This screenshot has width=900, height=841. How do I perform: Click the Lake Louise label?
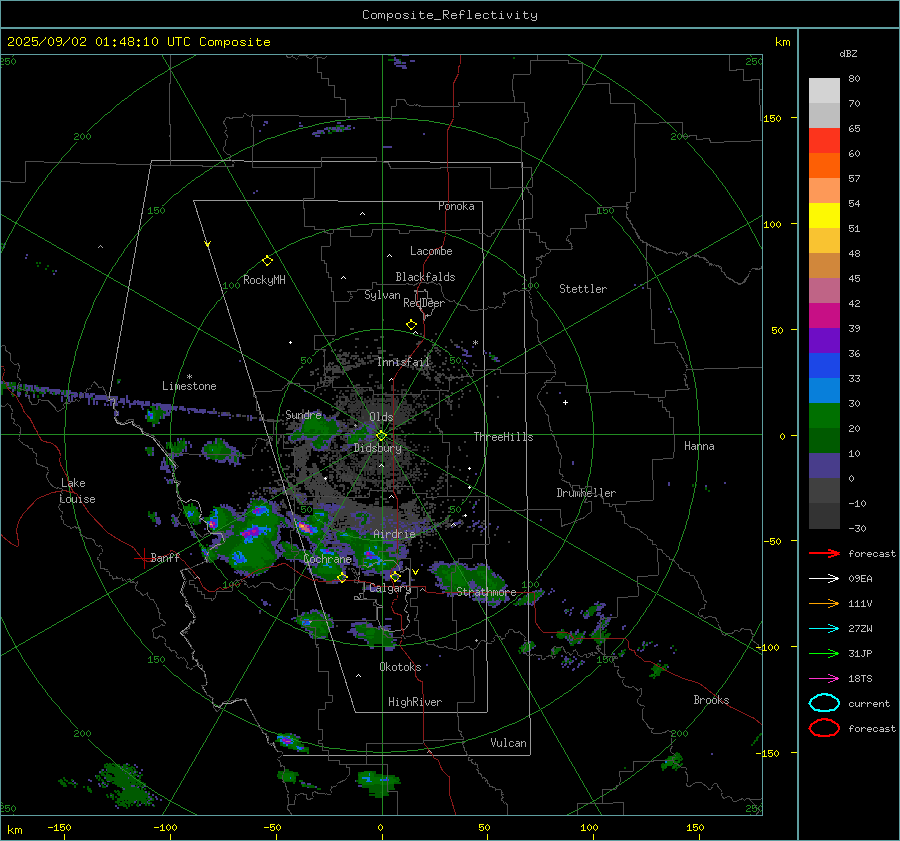[77, 491]
